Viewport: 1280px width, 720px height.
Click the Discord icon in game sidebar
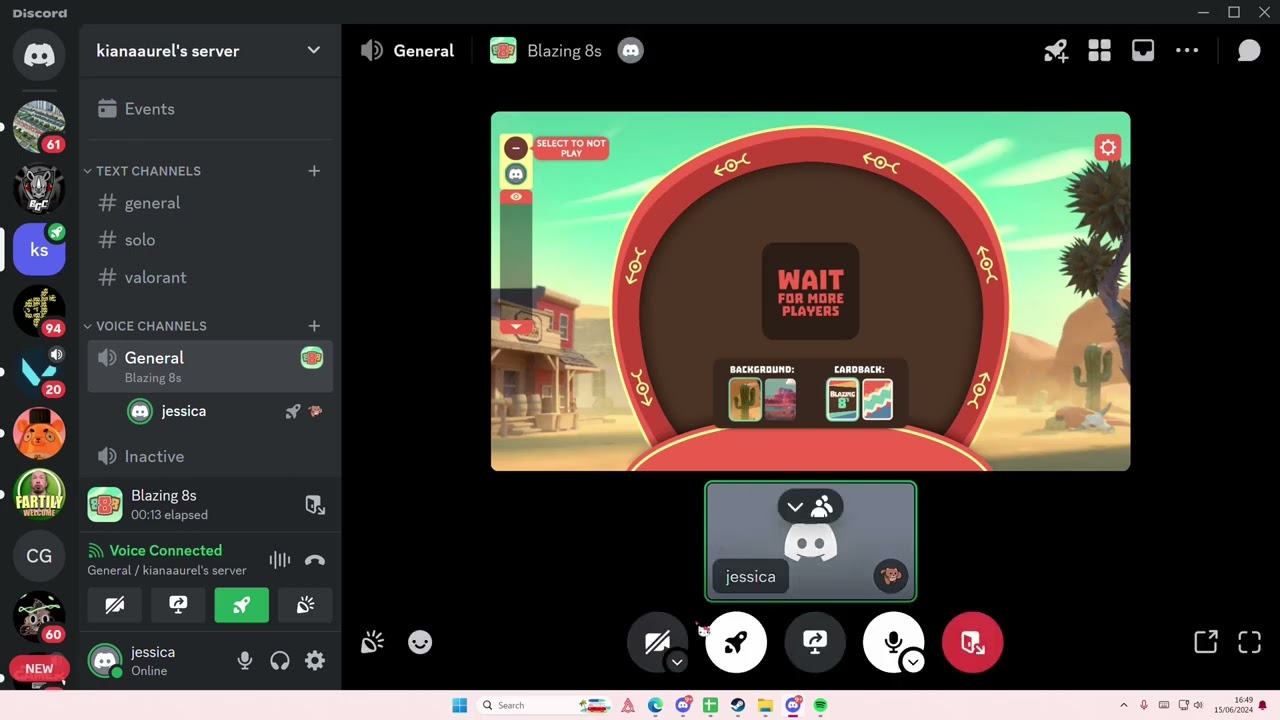[516, 174]
